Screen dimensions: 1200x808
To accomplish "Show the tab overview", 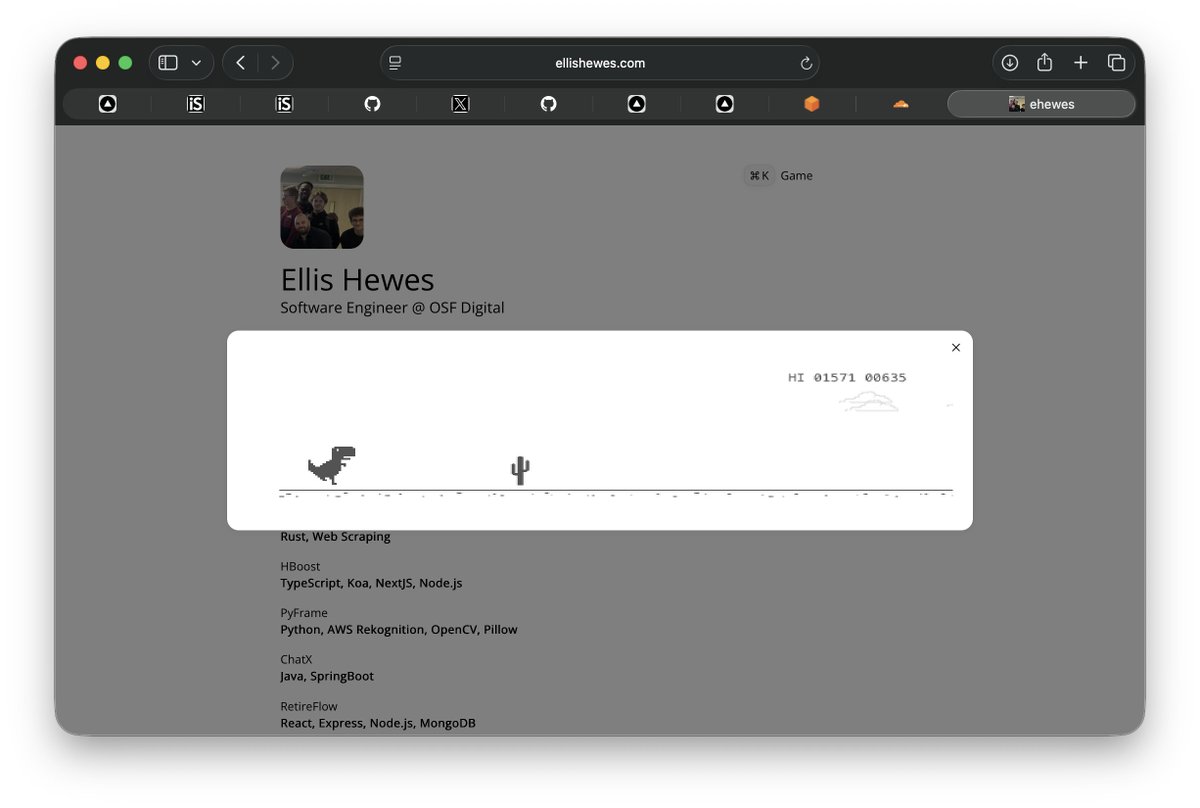I will click(1116, 63).
